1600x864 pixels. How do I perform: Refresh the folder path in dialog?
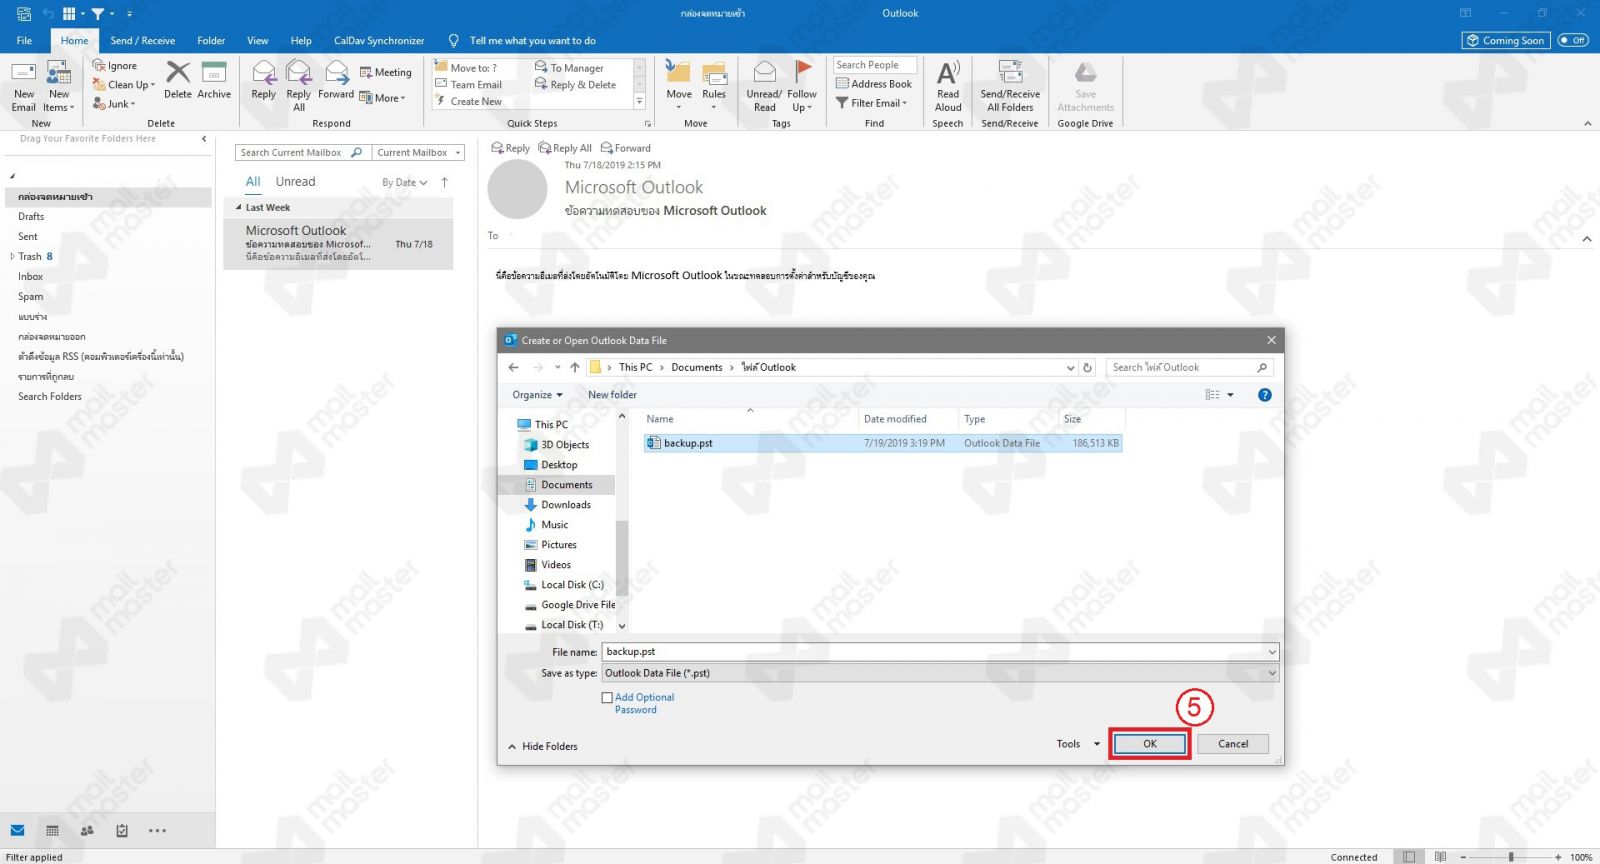(1088, 367)
